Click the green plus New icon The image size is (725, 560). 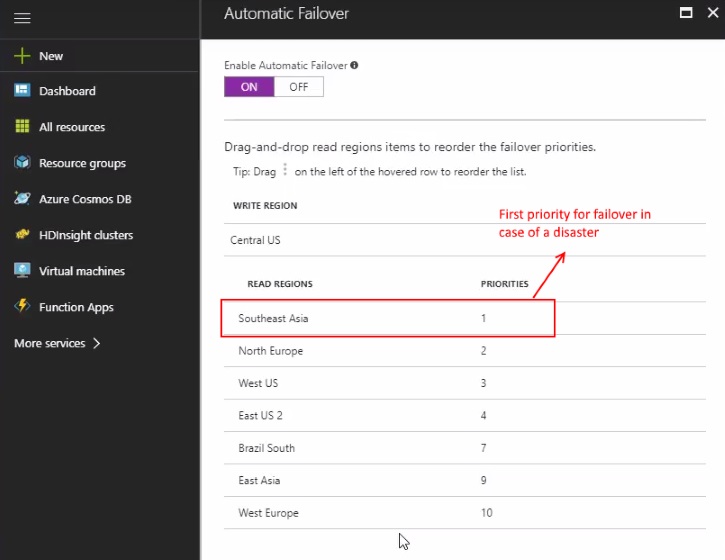tap(22, 56)
